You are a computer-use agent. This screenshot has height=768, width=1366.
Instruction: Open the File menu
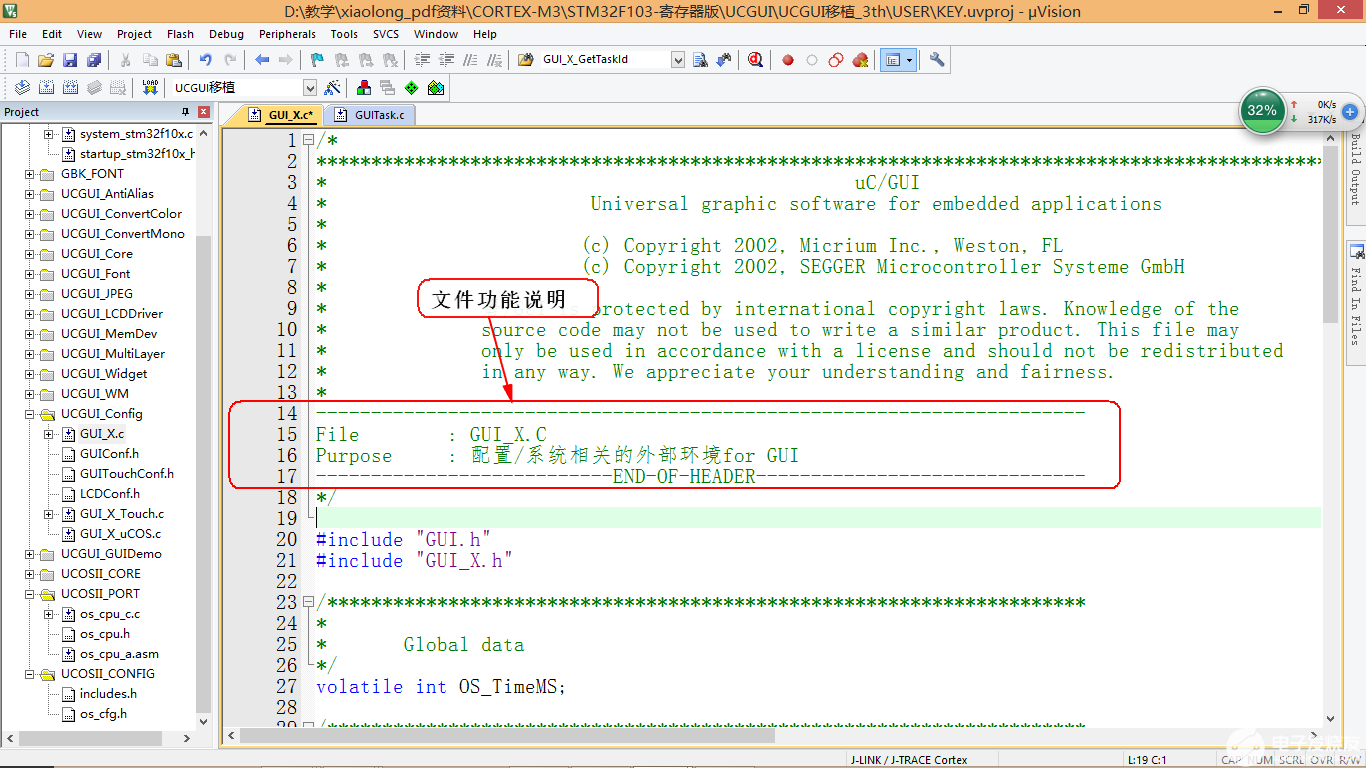[18, 34]
